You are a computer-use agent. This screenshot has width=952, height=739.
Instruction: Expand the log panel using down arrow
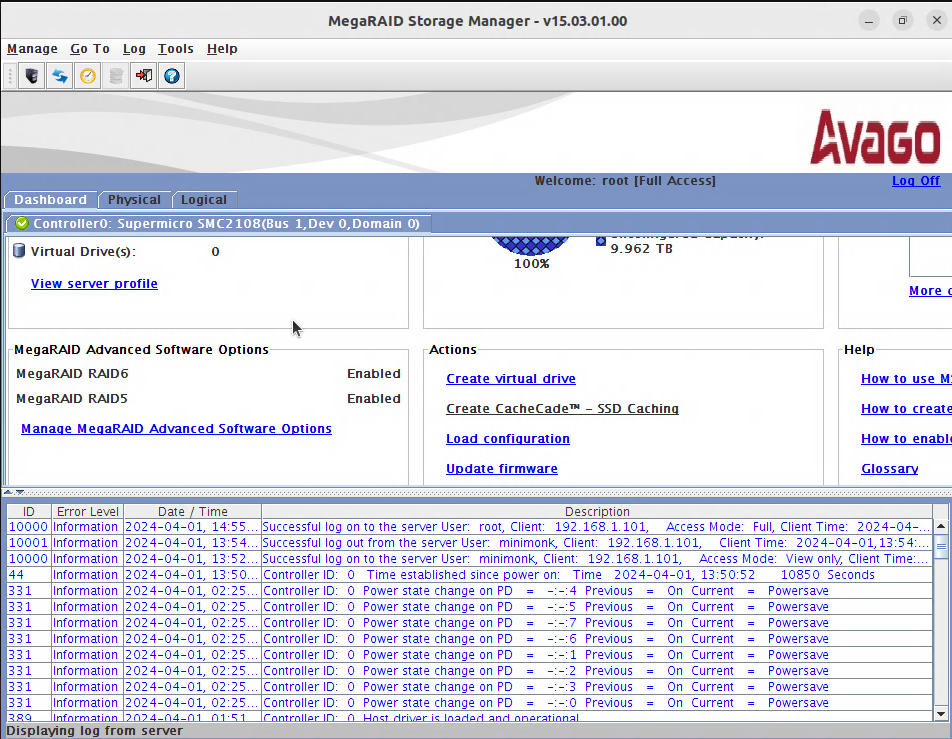(19, 492)
